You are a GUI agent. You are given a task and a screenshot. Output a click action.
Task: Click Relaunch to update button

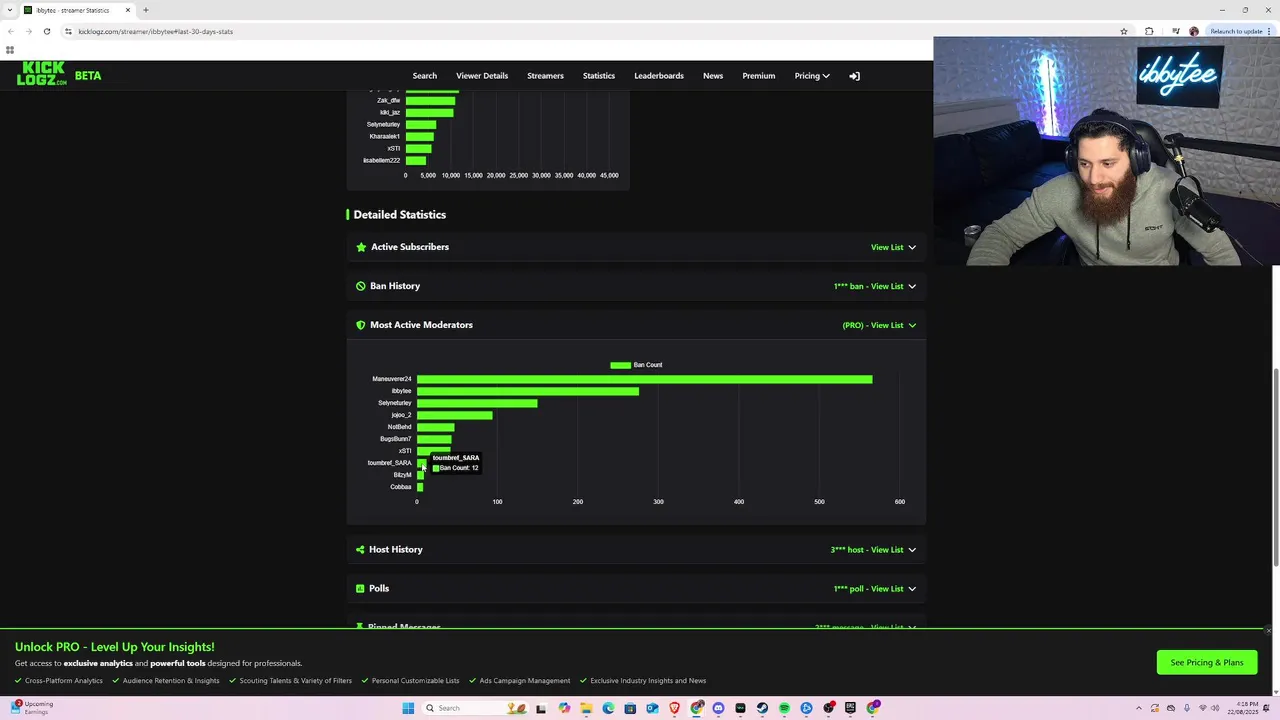click(1235, 31)
